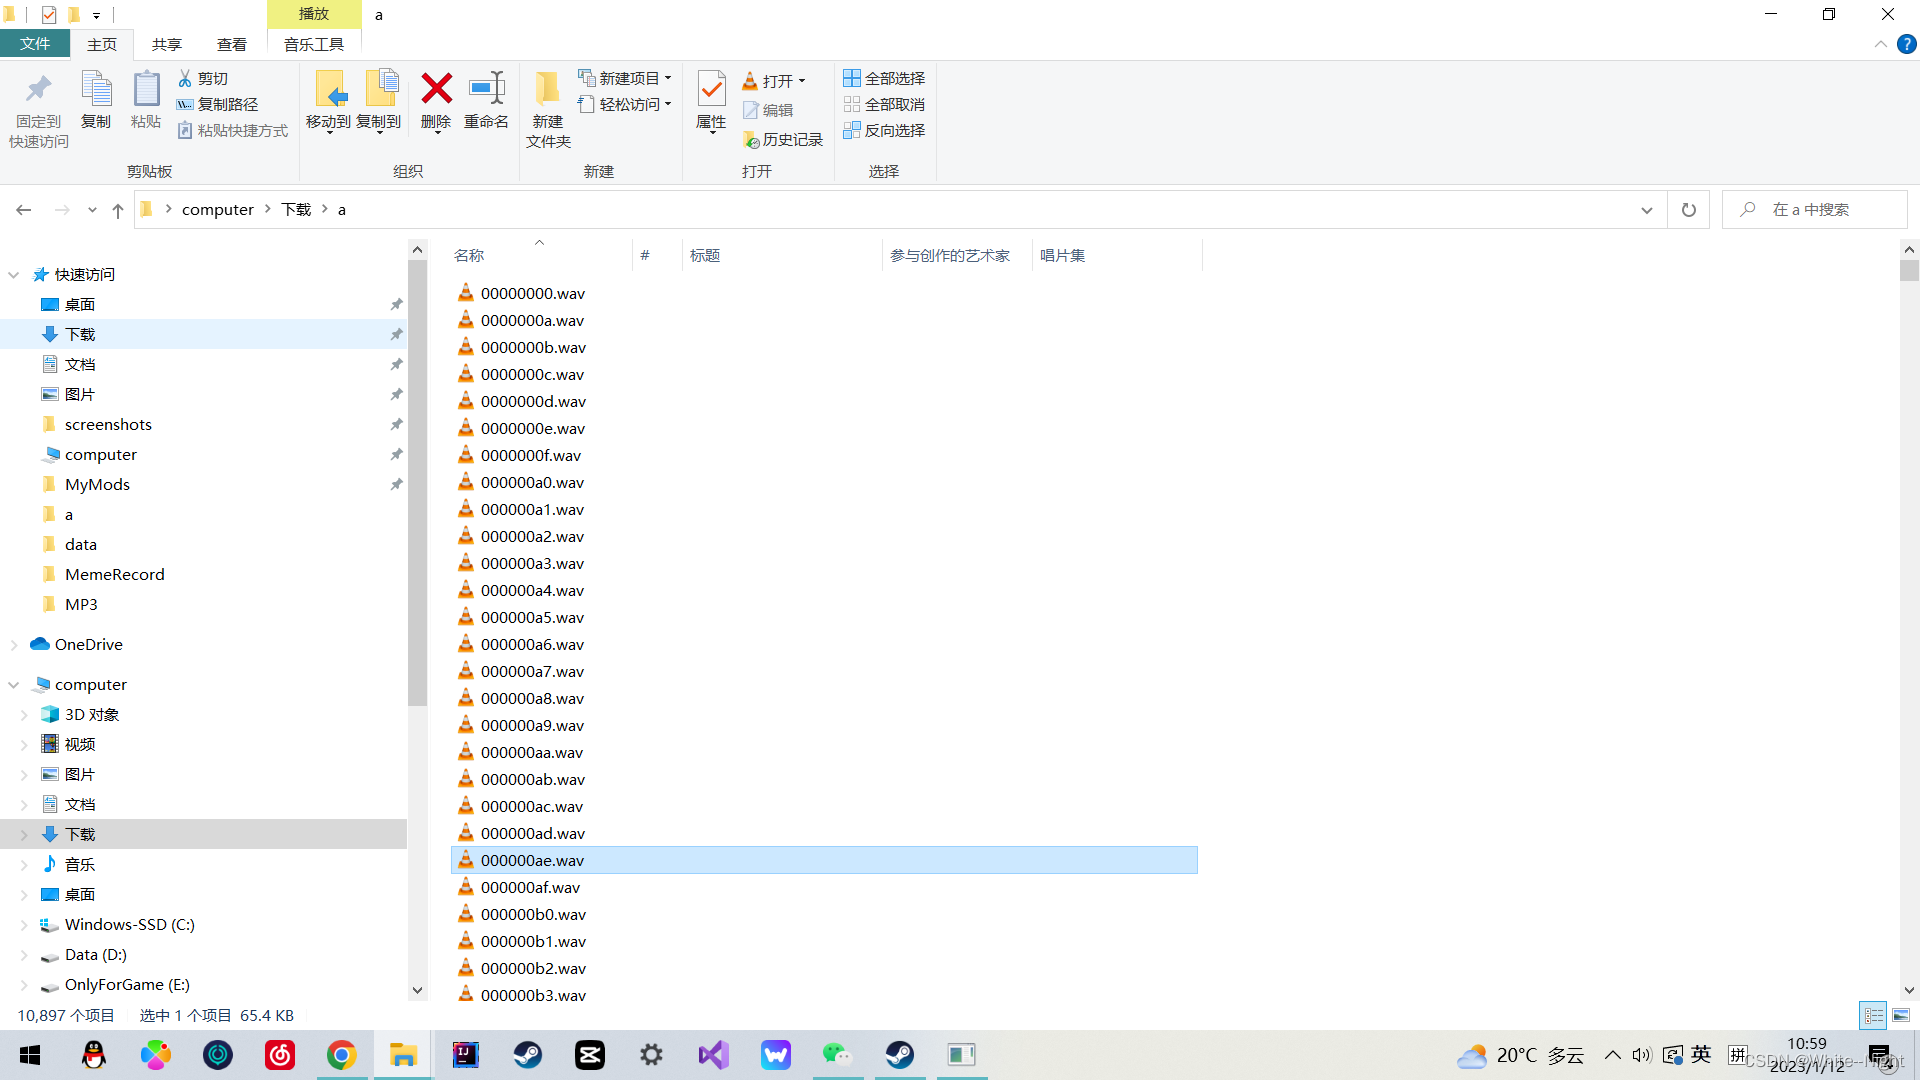Click the Rename icon in ribbon
Image resolution: width=1920 pixels, height=1080 pixels.
(487, 90)
